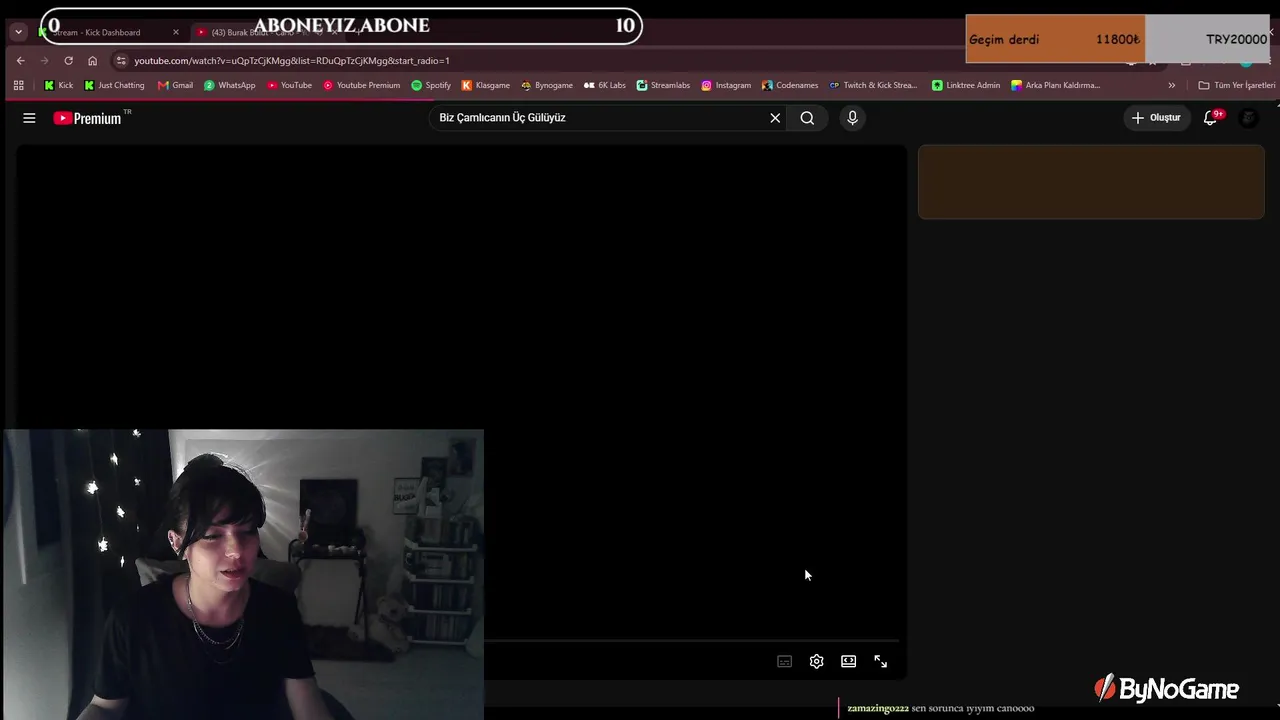Enter fullscreen on the video player
Image resolution: width=1280 pixels, height=720 pixels.
coord(881,661)
